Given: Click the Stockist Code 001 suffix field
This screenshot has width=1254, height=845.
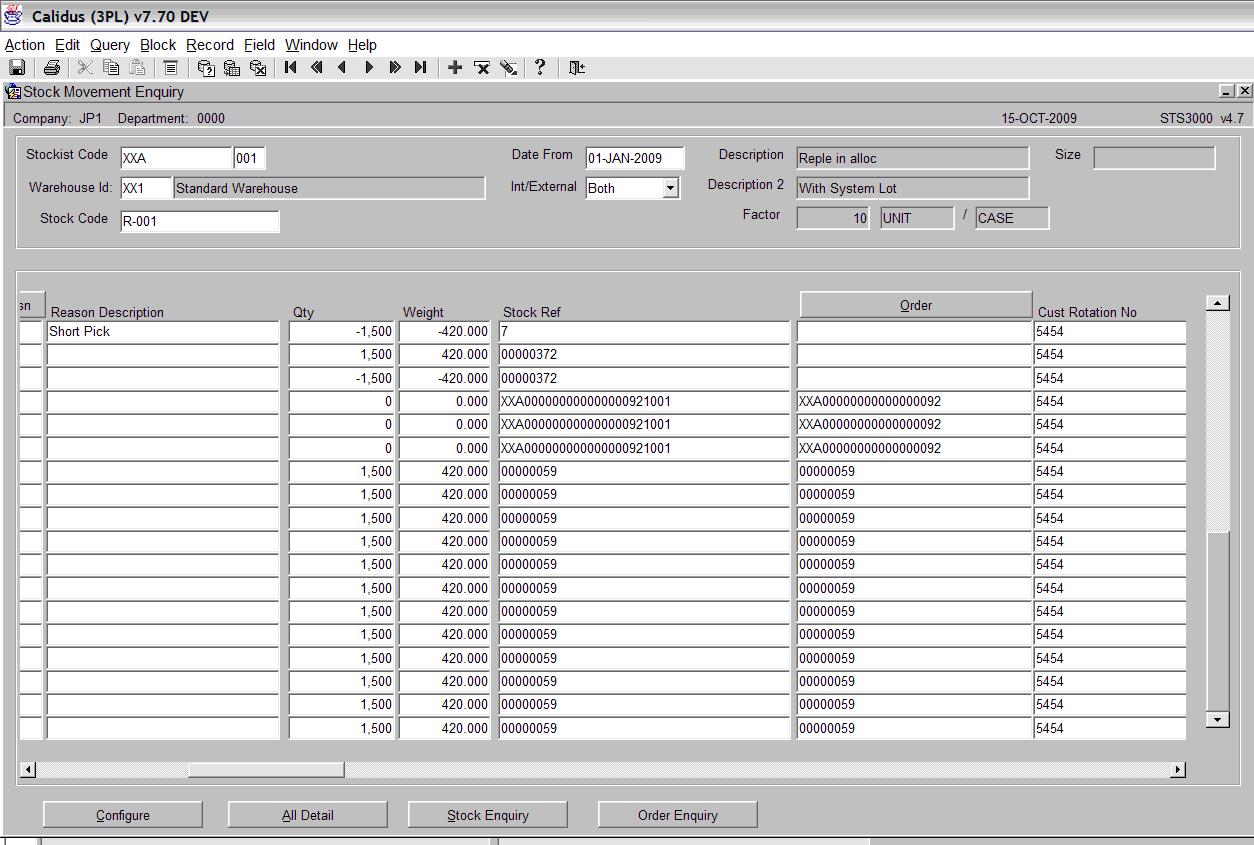Looking at the screenshot, I should [x=250, y=158].
